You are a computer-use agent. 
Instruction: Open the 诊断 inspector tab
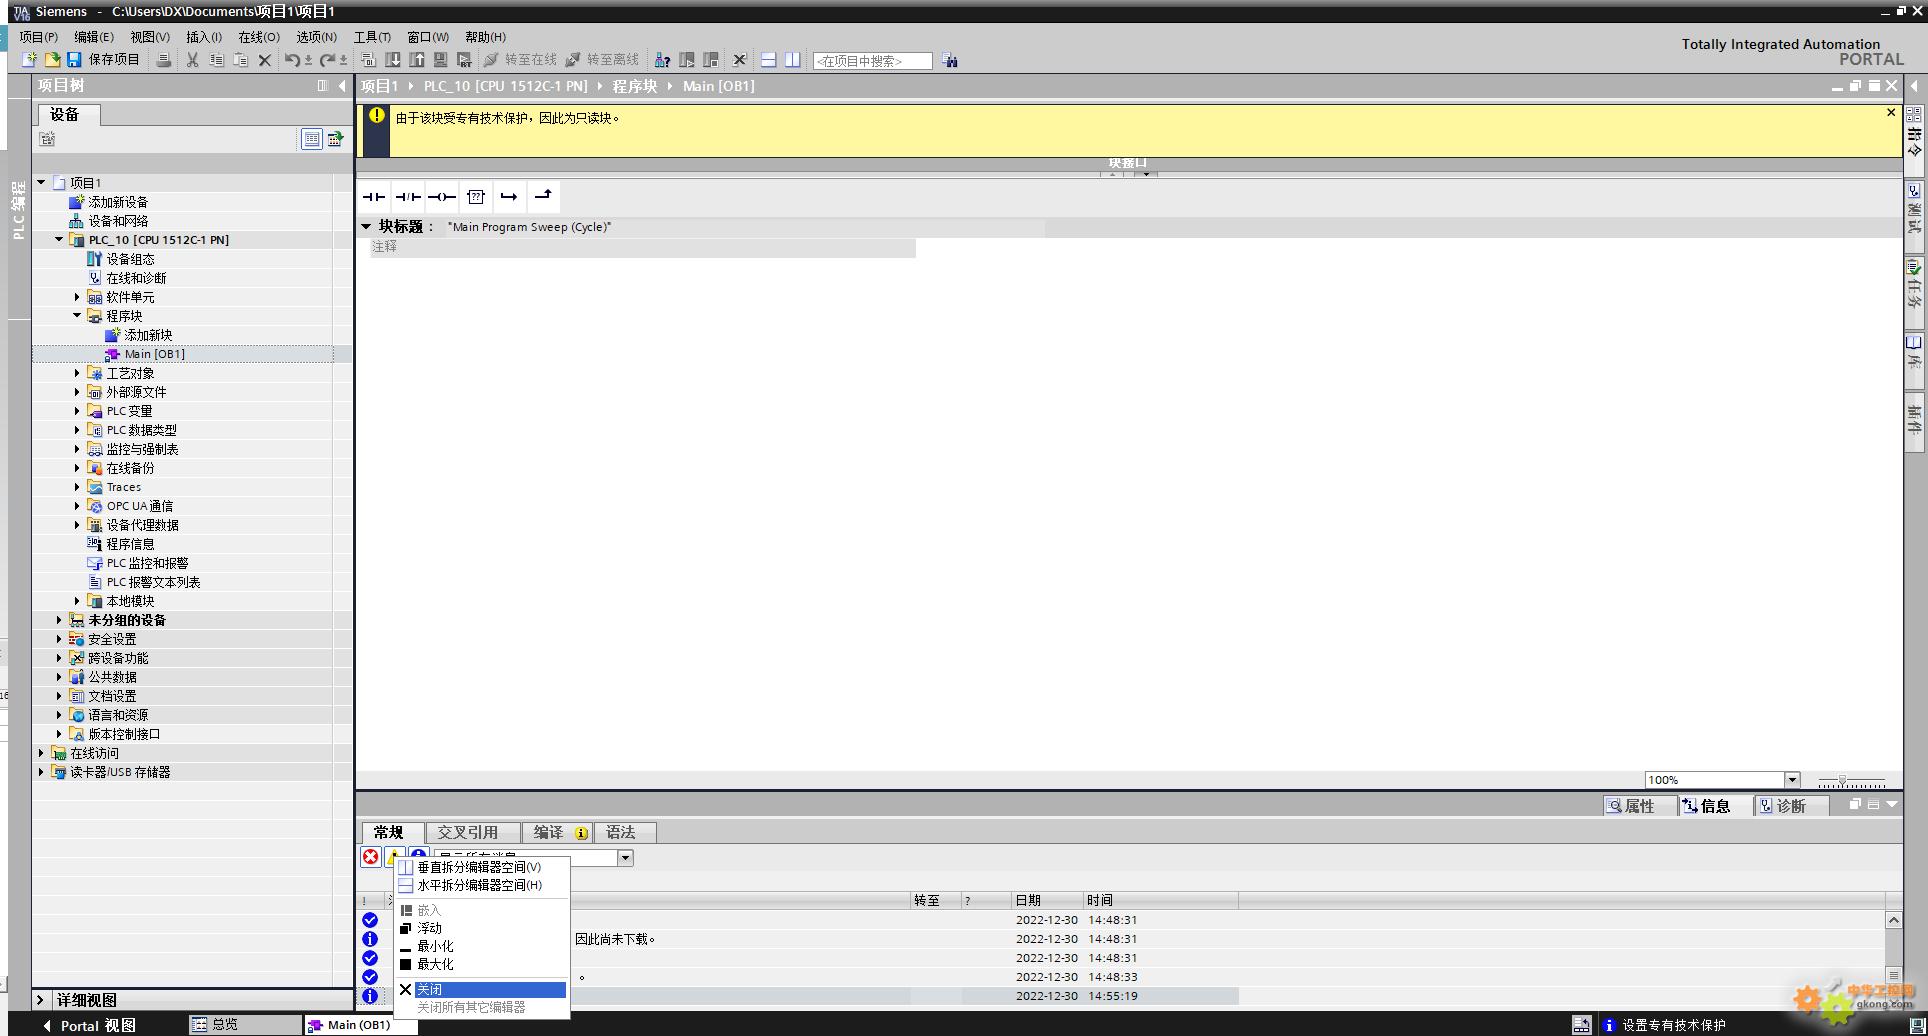pyautogui.click(x=1791, y=806)
